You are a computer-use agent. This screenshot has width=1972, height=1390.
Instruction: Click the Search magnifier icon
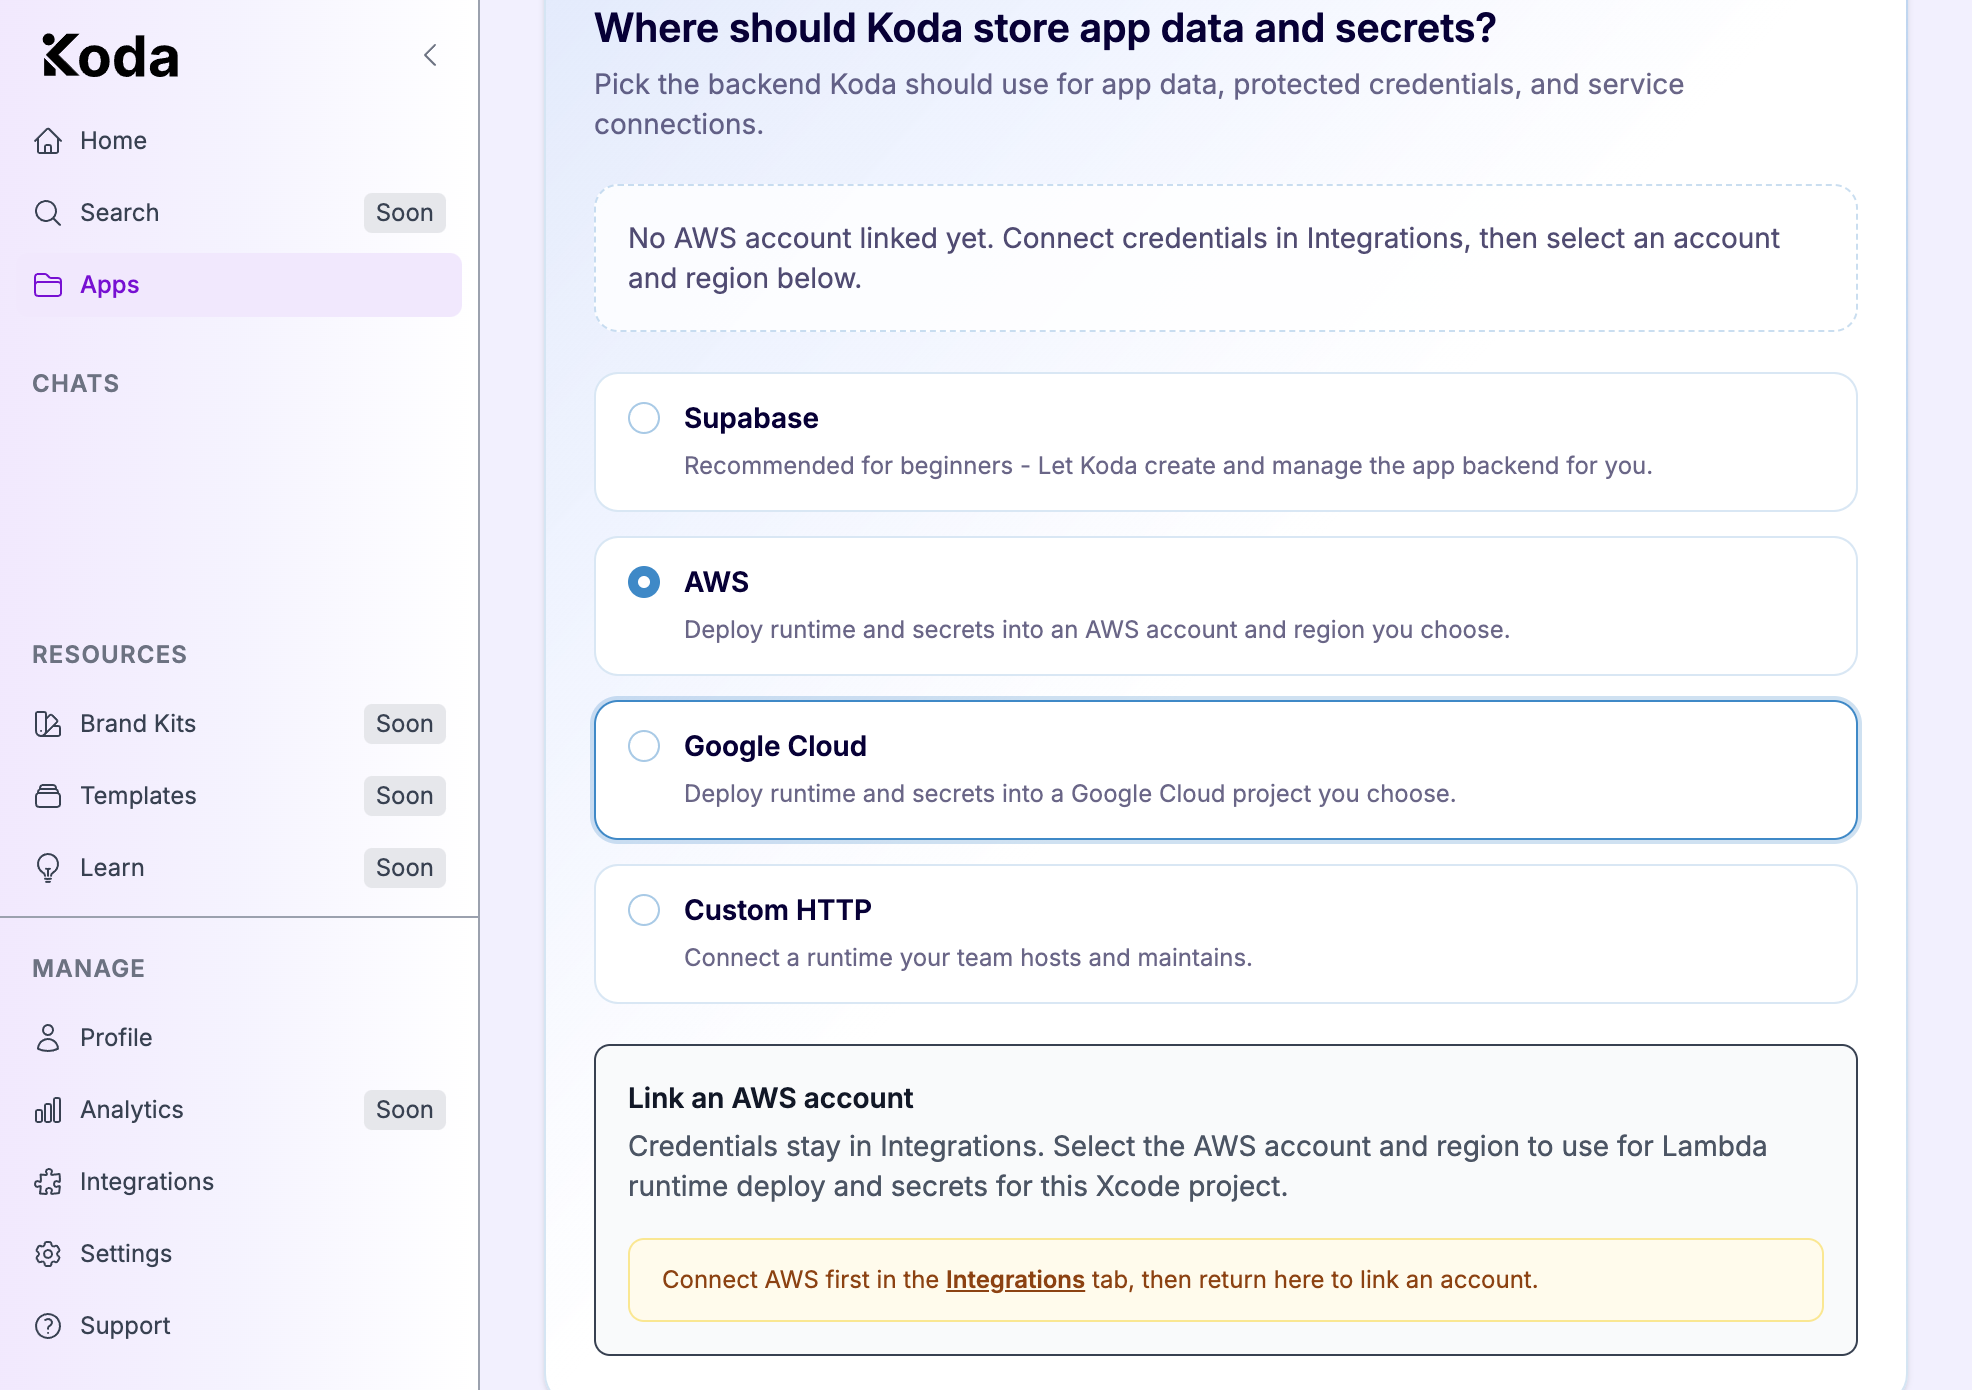coord(48,213)
